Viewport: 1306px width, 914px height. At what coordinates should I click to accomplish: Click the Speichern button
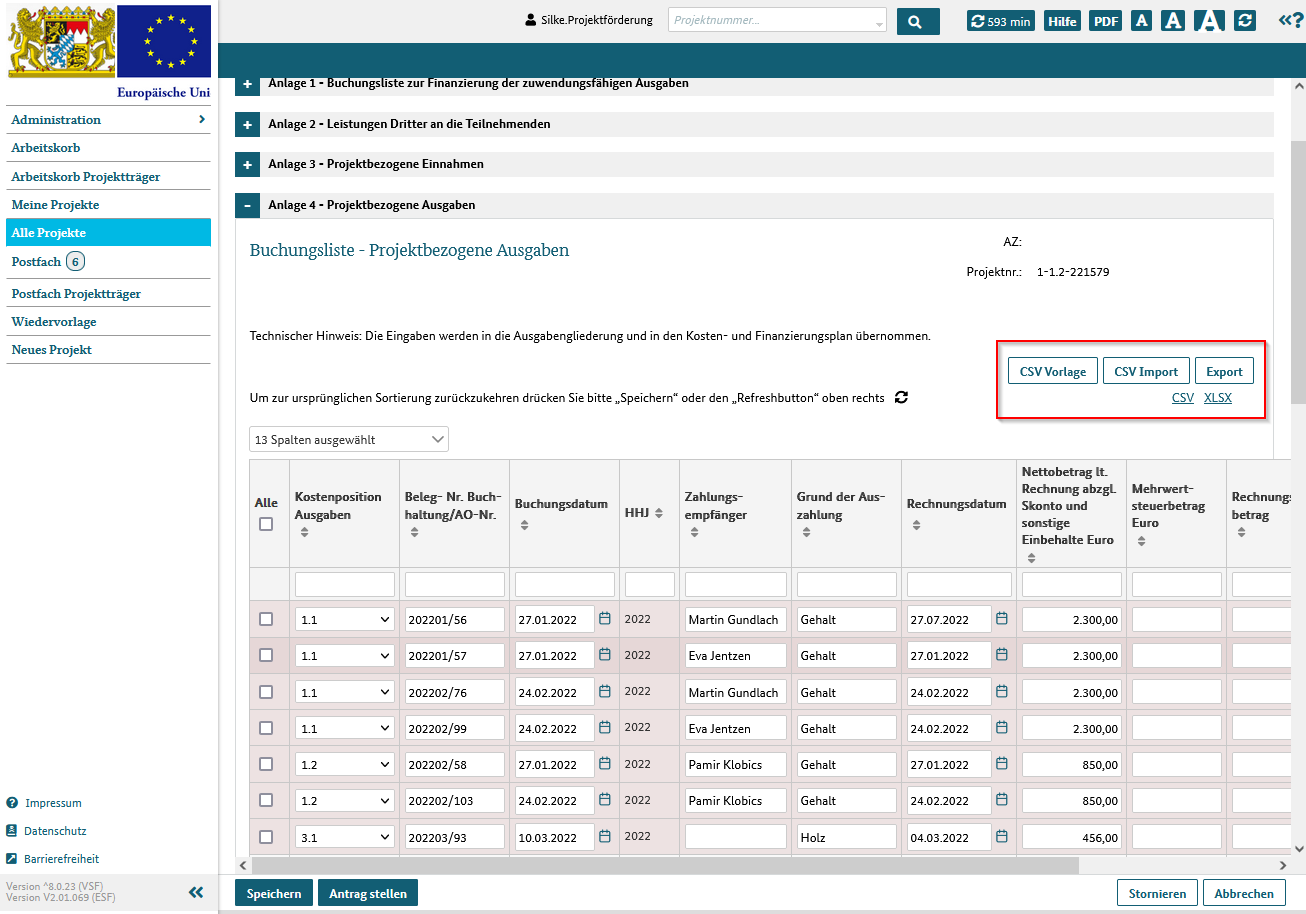pos(274,893)
